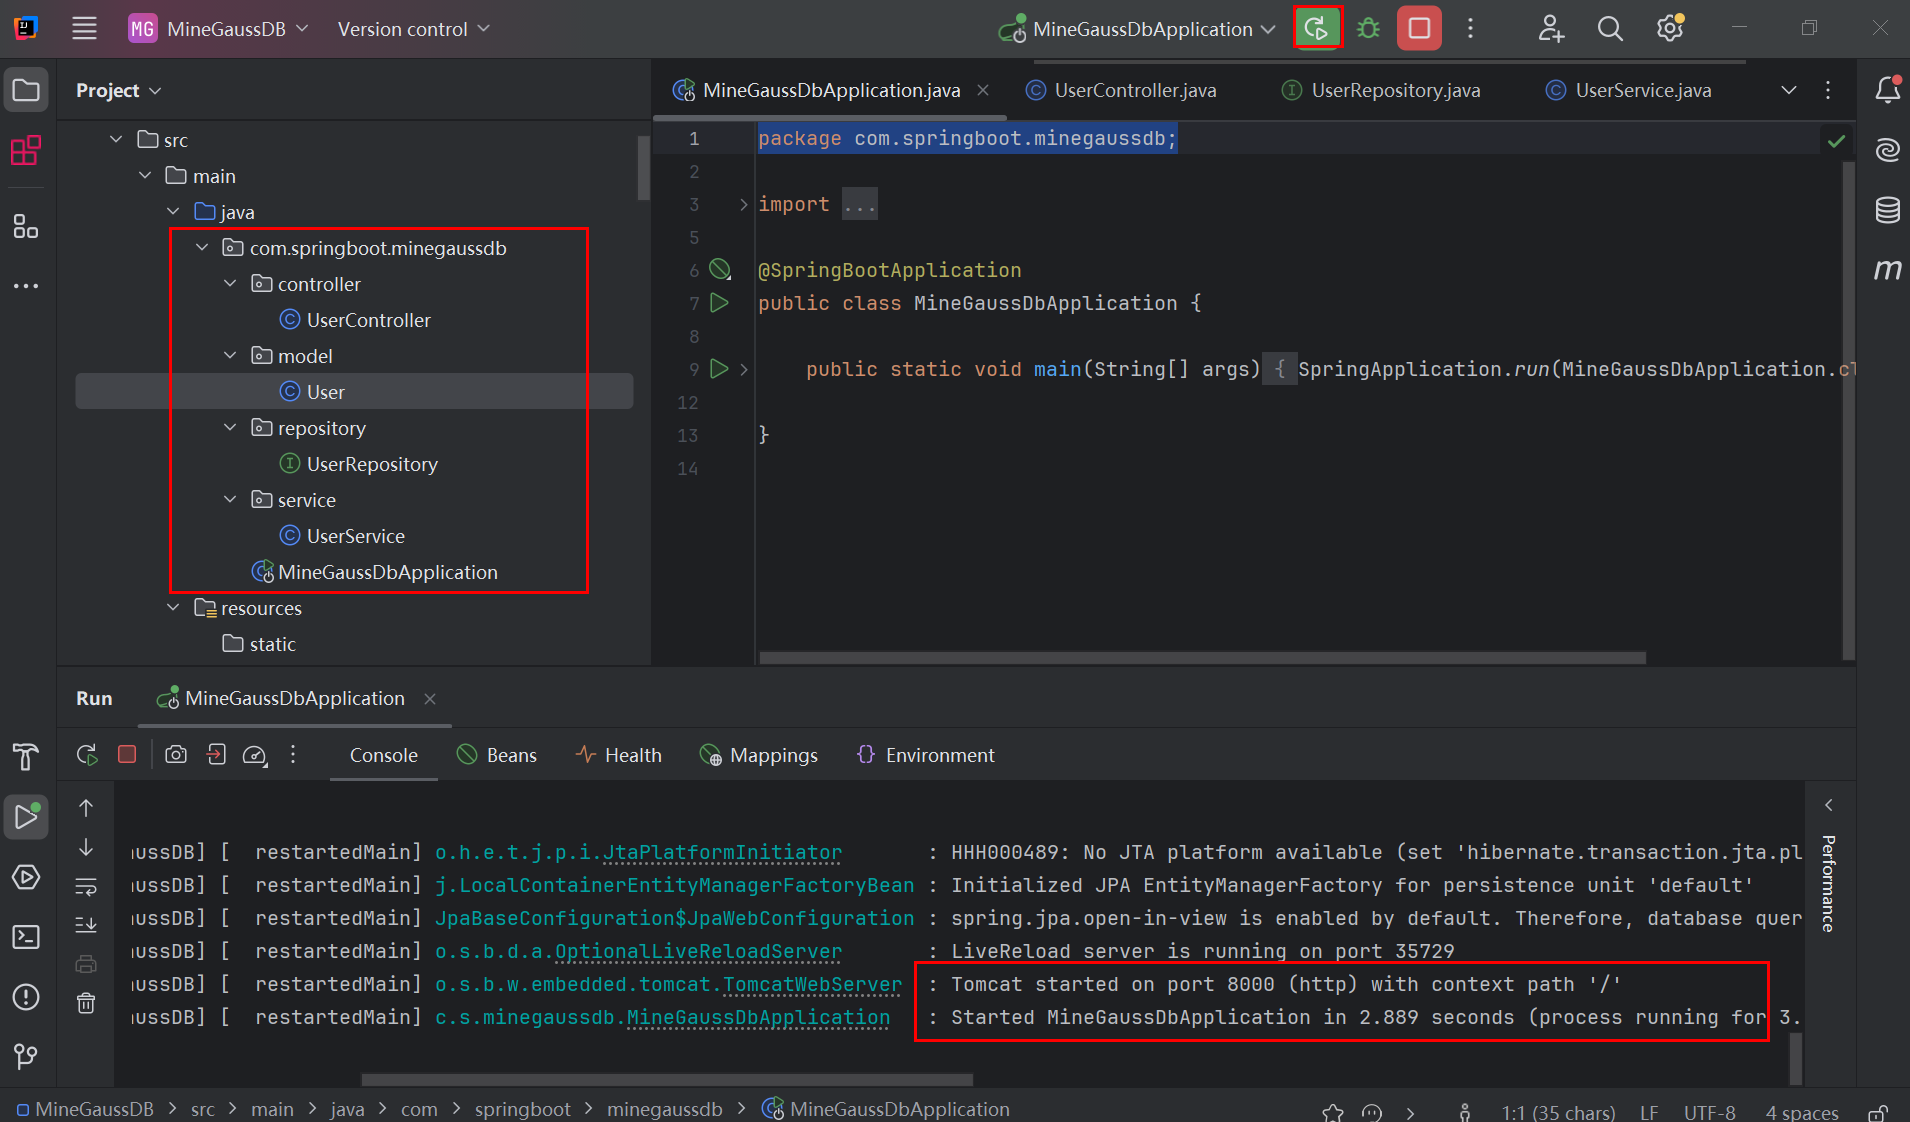The image size is (1910, 1122).
Task: Click UTF-8 encoding in status bar
Action: (x=1709, y=1112)
